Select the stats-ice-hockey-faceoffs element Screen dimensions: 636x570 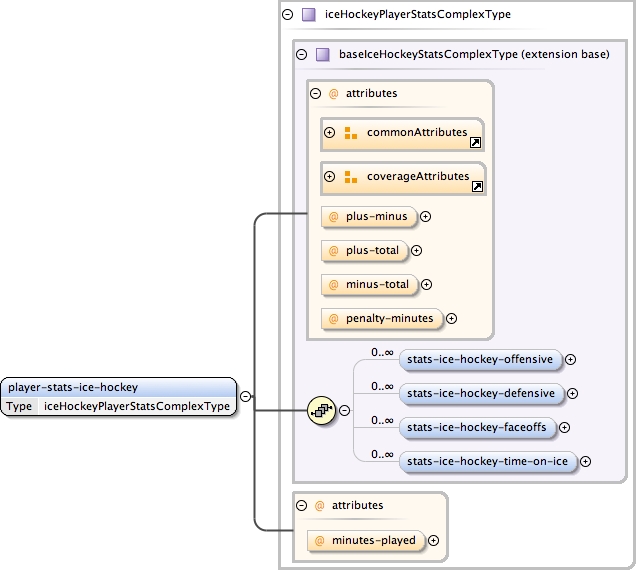[476, 427]
